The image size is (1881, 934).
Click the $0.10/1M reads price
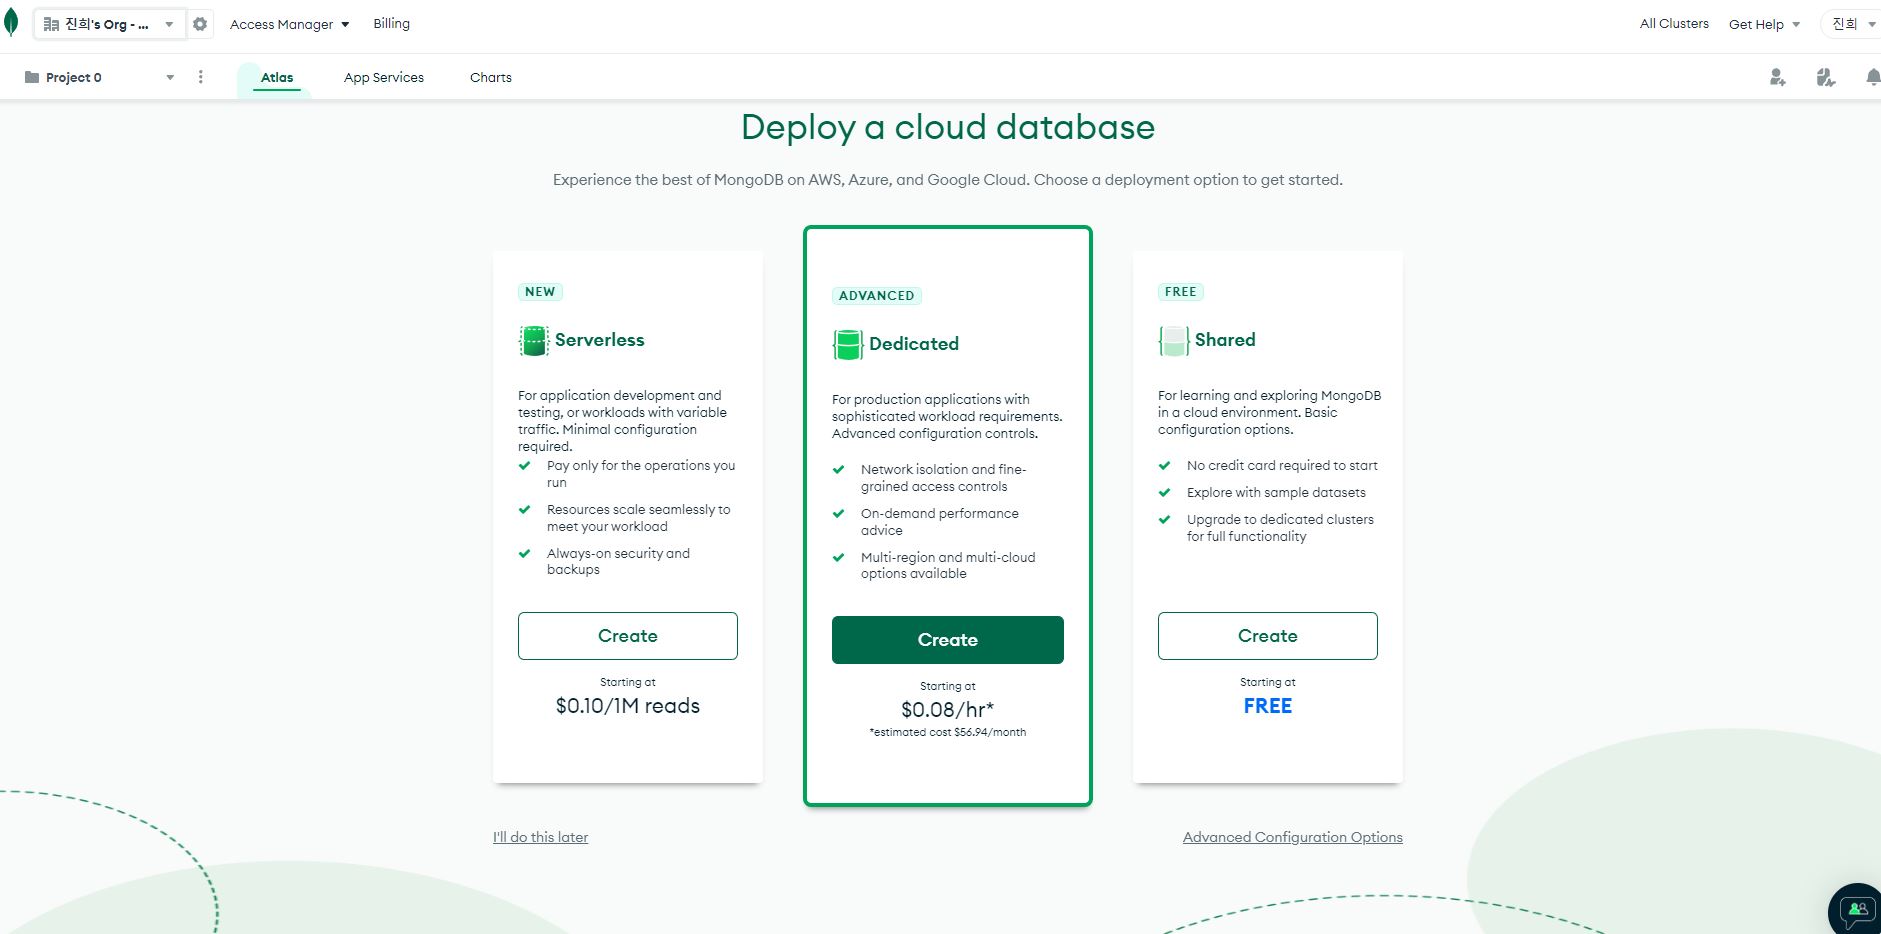coord(628,706)
